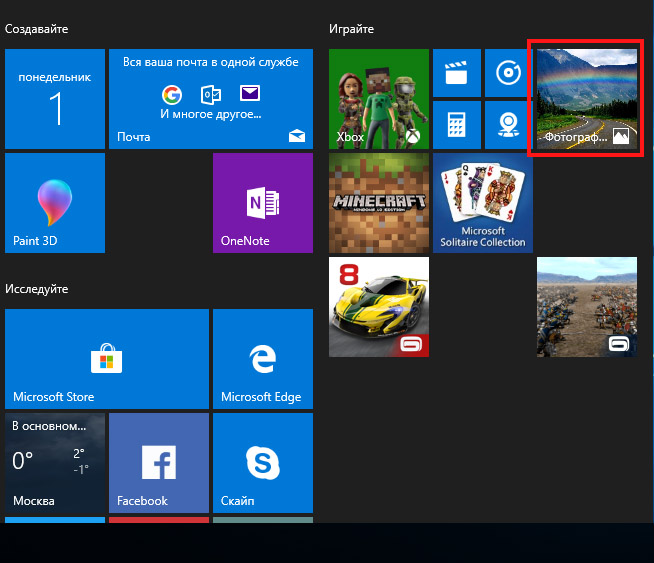Click the Играйте group header
The width and height of the screenshot is (654, 563).
click(351, 29)
